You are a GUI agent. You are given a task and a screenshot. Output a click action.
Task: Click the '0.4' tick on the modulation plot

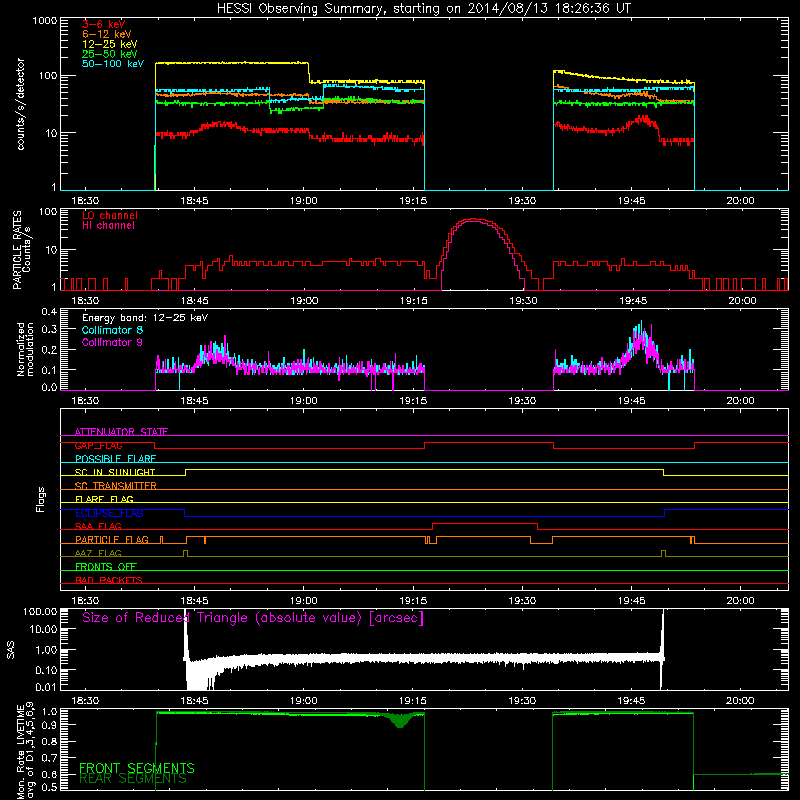click(49, 312)
